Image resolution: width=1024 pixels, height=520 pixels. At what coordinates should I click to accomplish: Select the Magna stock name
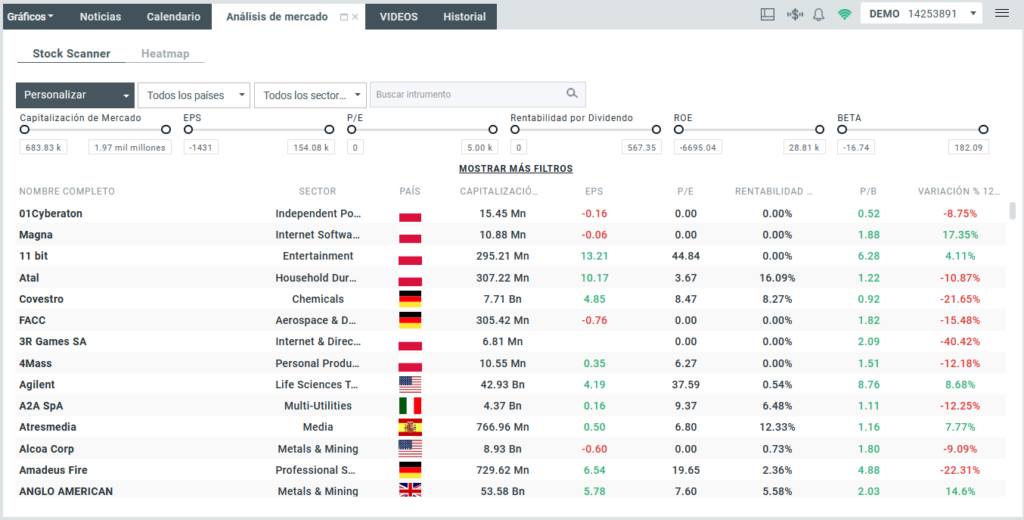click(x=36, y=235)
